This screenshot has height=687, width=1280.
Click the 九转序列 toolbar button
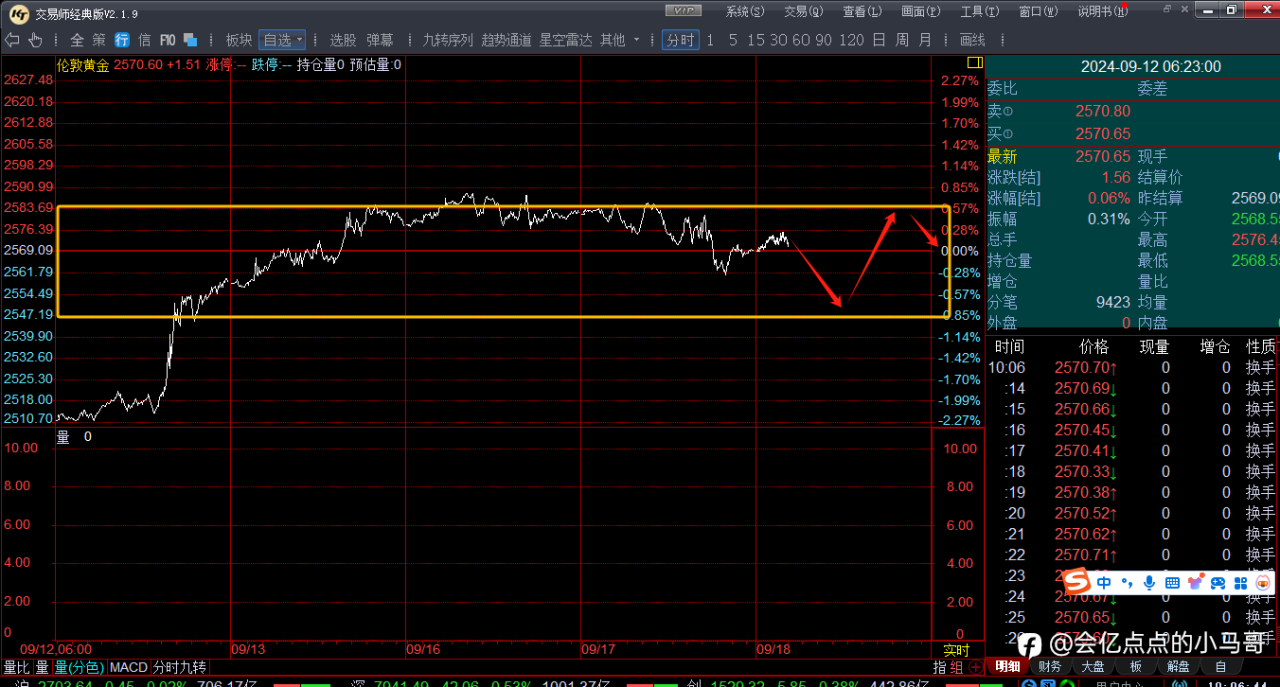pos(447,40)
